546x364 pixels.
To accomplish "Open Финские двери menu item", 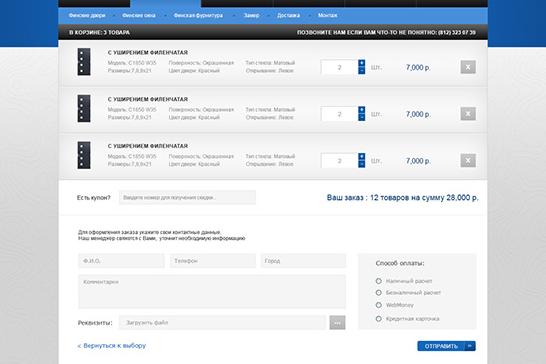I will (87, 15).
